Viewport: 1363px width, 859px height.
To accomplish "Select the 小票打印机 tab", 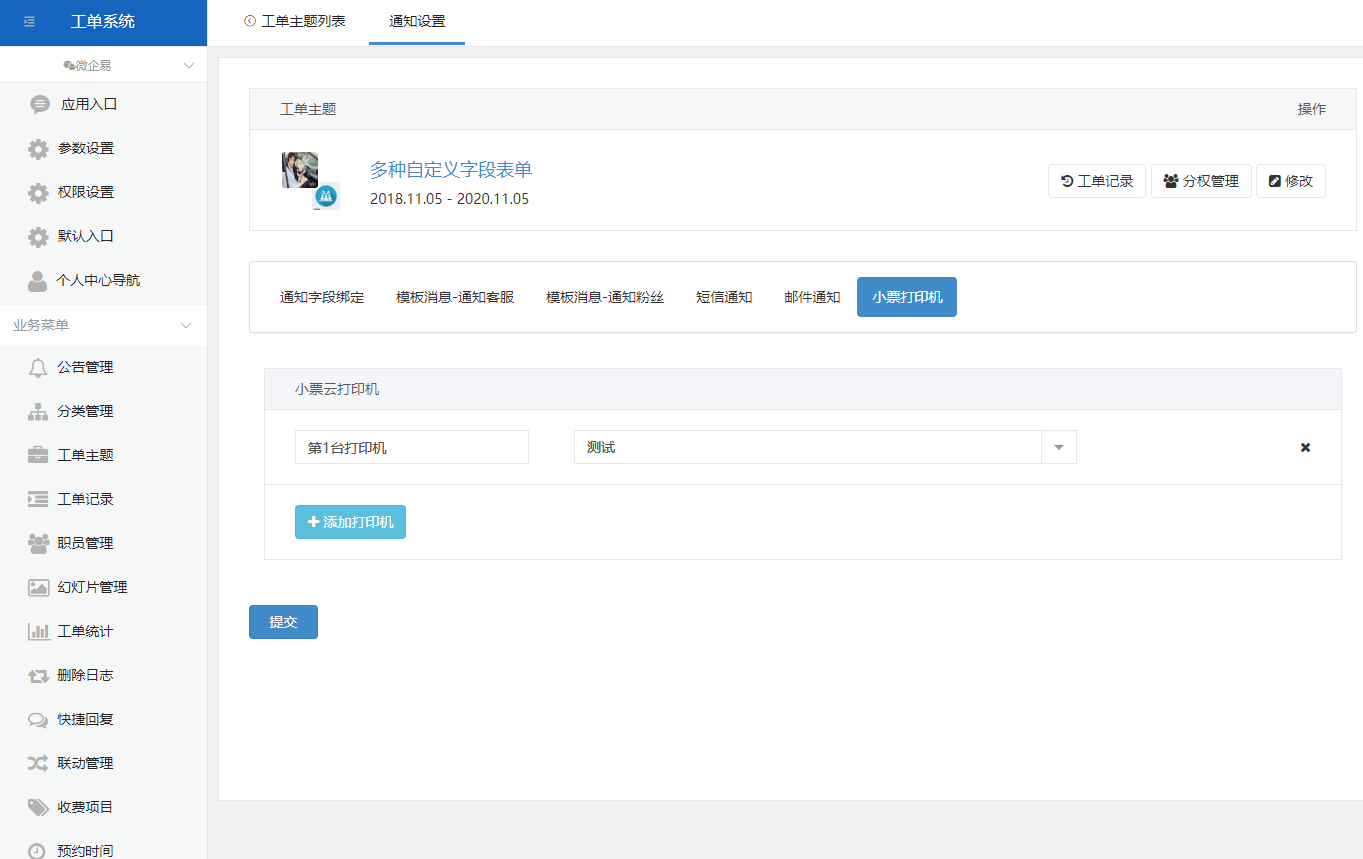I will (x=907, y=297).
